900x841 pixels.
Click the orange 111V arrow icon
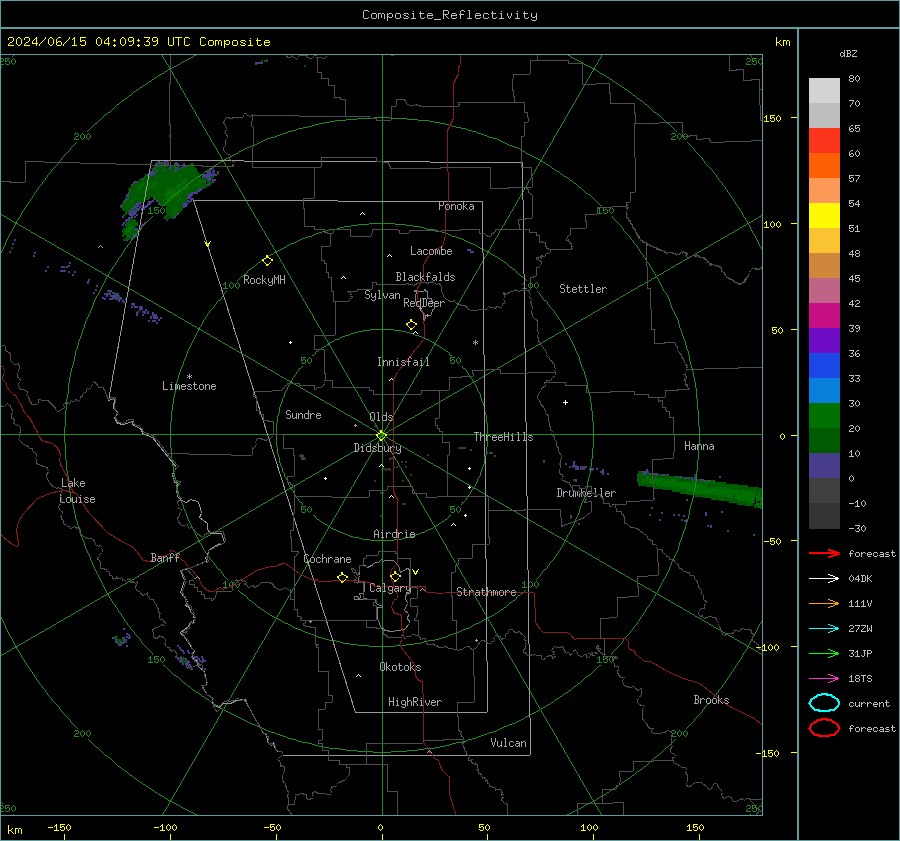(x=824, y=603)
